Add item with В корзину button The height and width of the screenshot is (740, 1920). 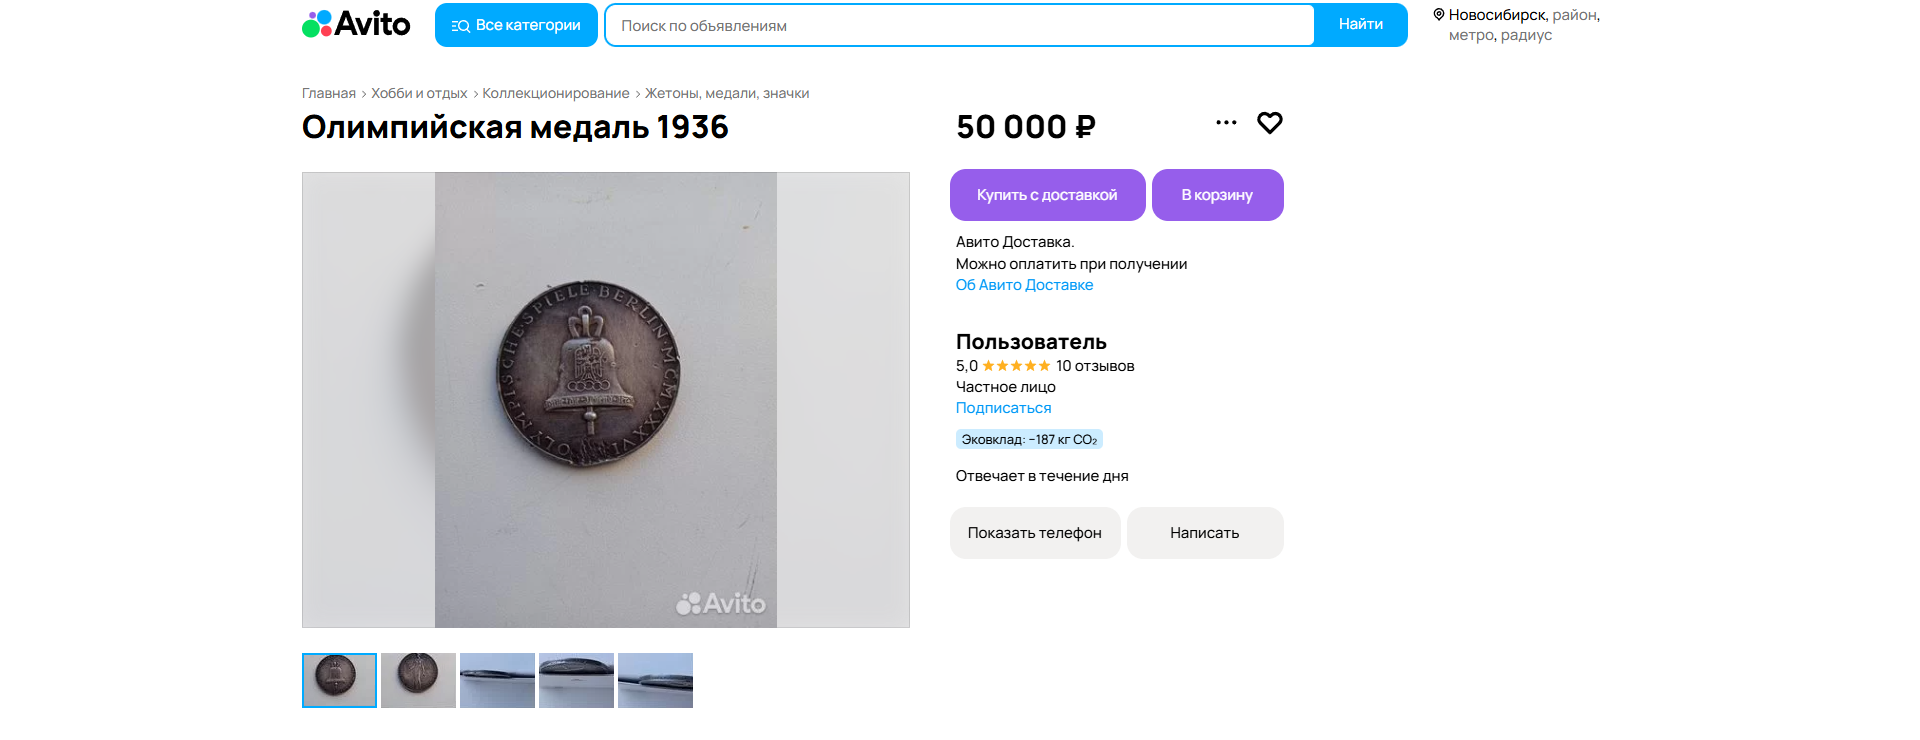tap(1217, 195)
